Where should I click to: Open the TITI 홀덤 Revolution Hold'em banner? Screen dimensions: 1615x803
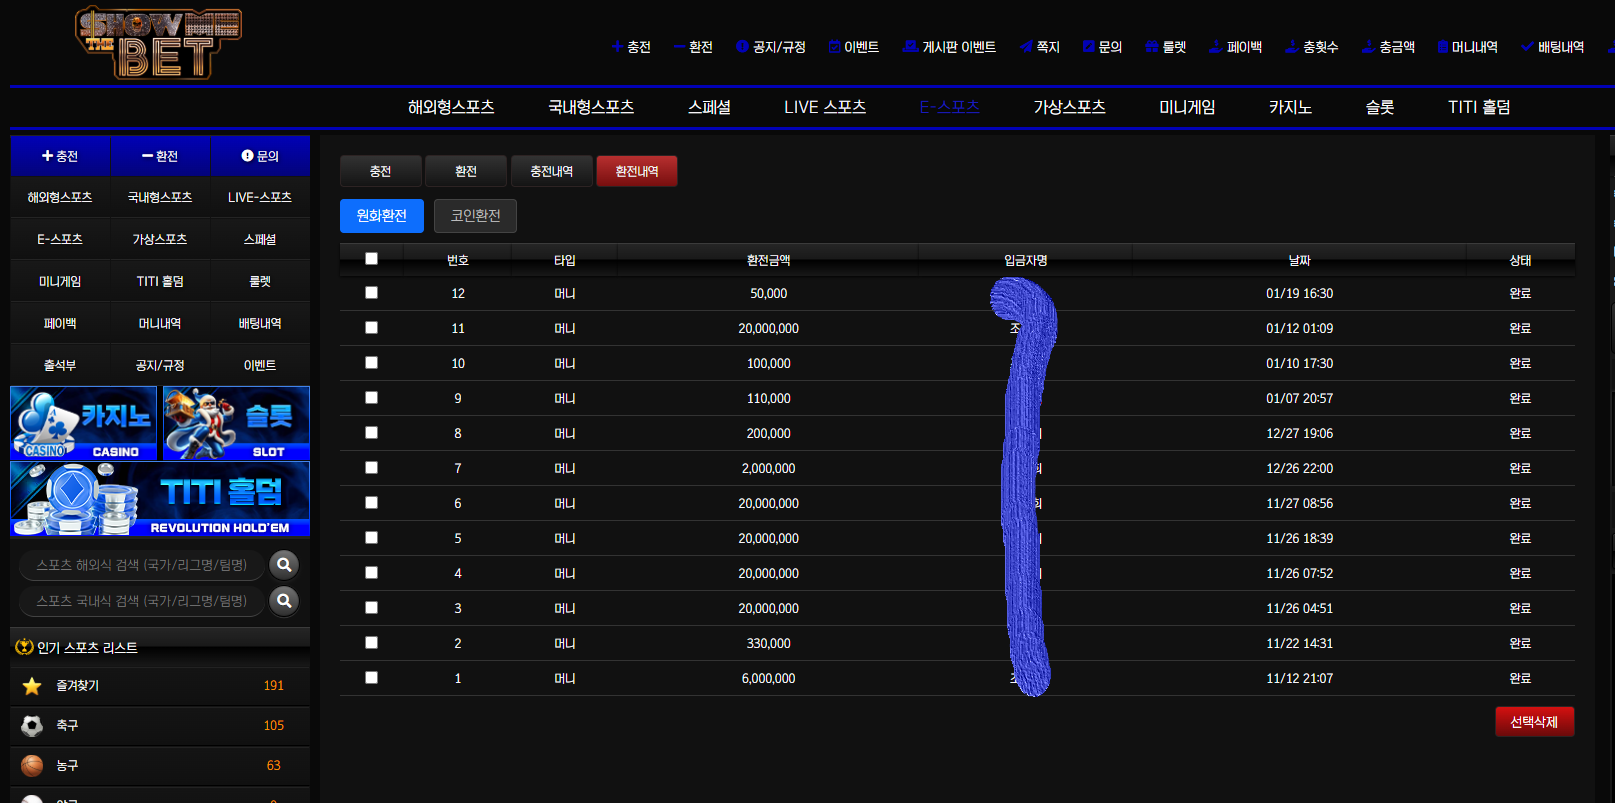pyautogui.click(x=160, y=498)
